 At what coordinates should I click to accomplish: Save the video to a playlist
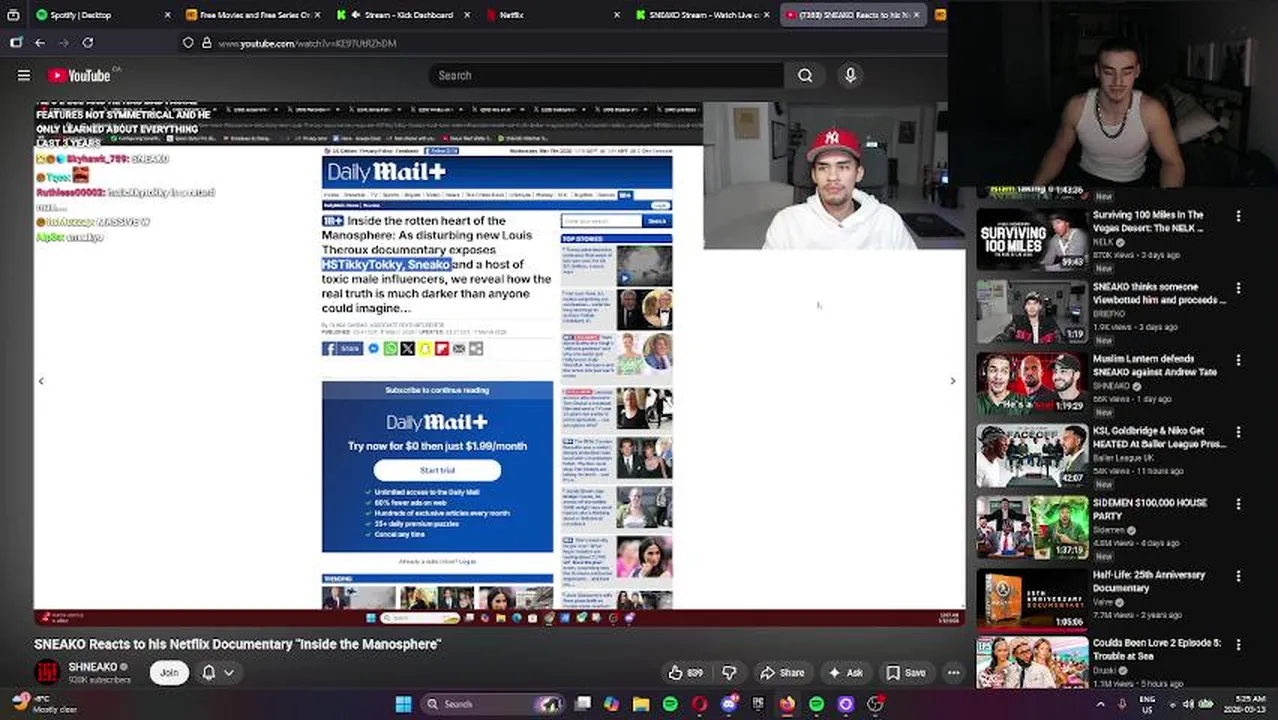(x=906, y=673)
